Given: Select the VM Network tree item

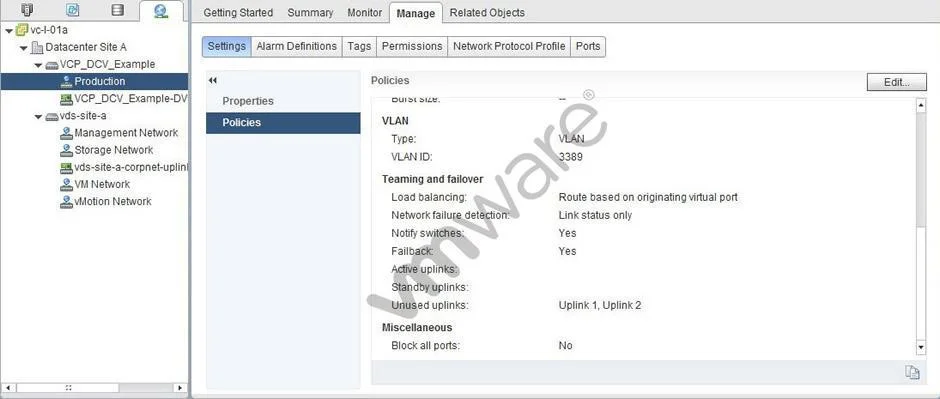Looking at the screenshot, I should click(x=102, y=185).
